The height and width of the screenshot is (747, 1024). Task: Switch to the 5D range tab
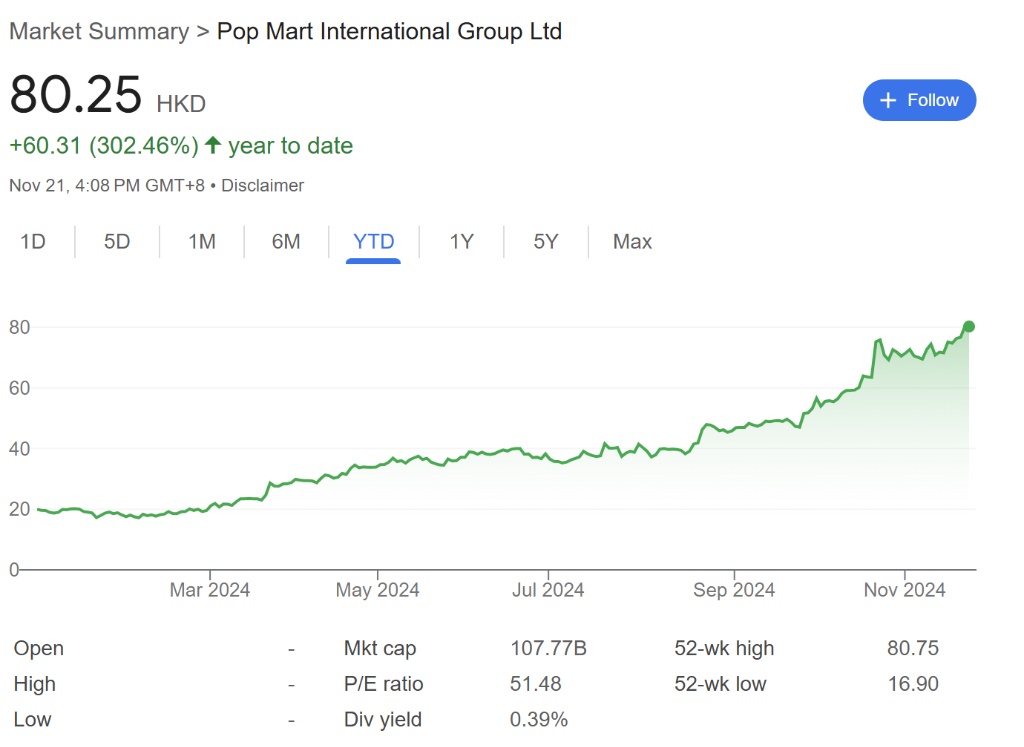click(117, 241)
